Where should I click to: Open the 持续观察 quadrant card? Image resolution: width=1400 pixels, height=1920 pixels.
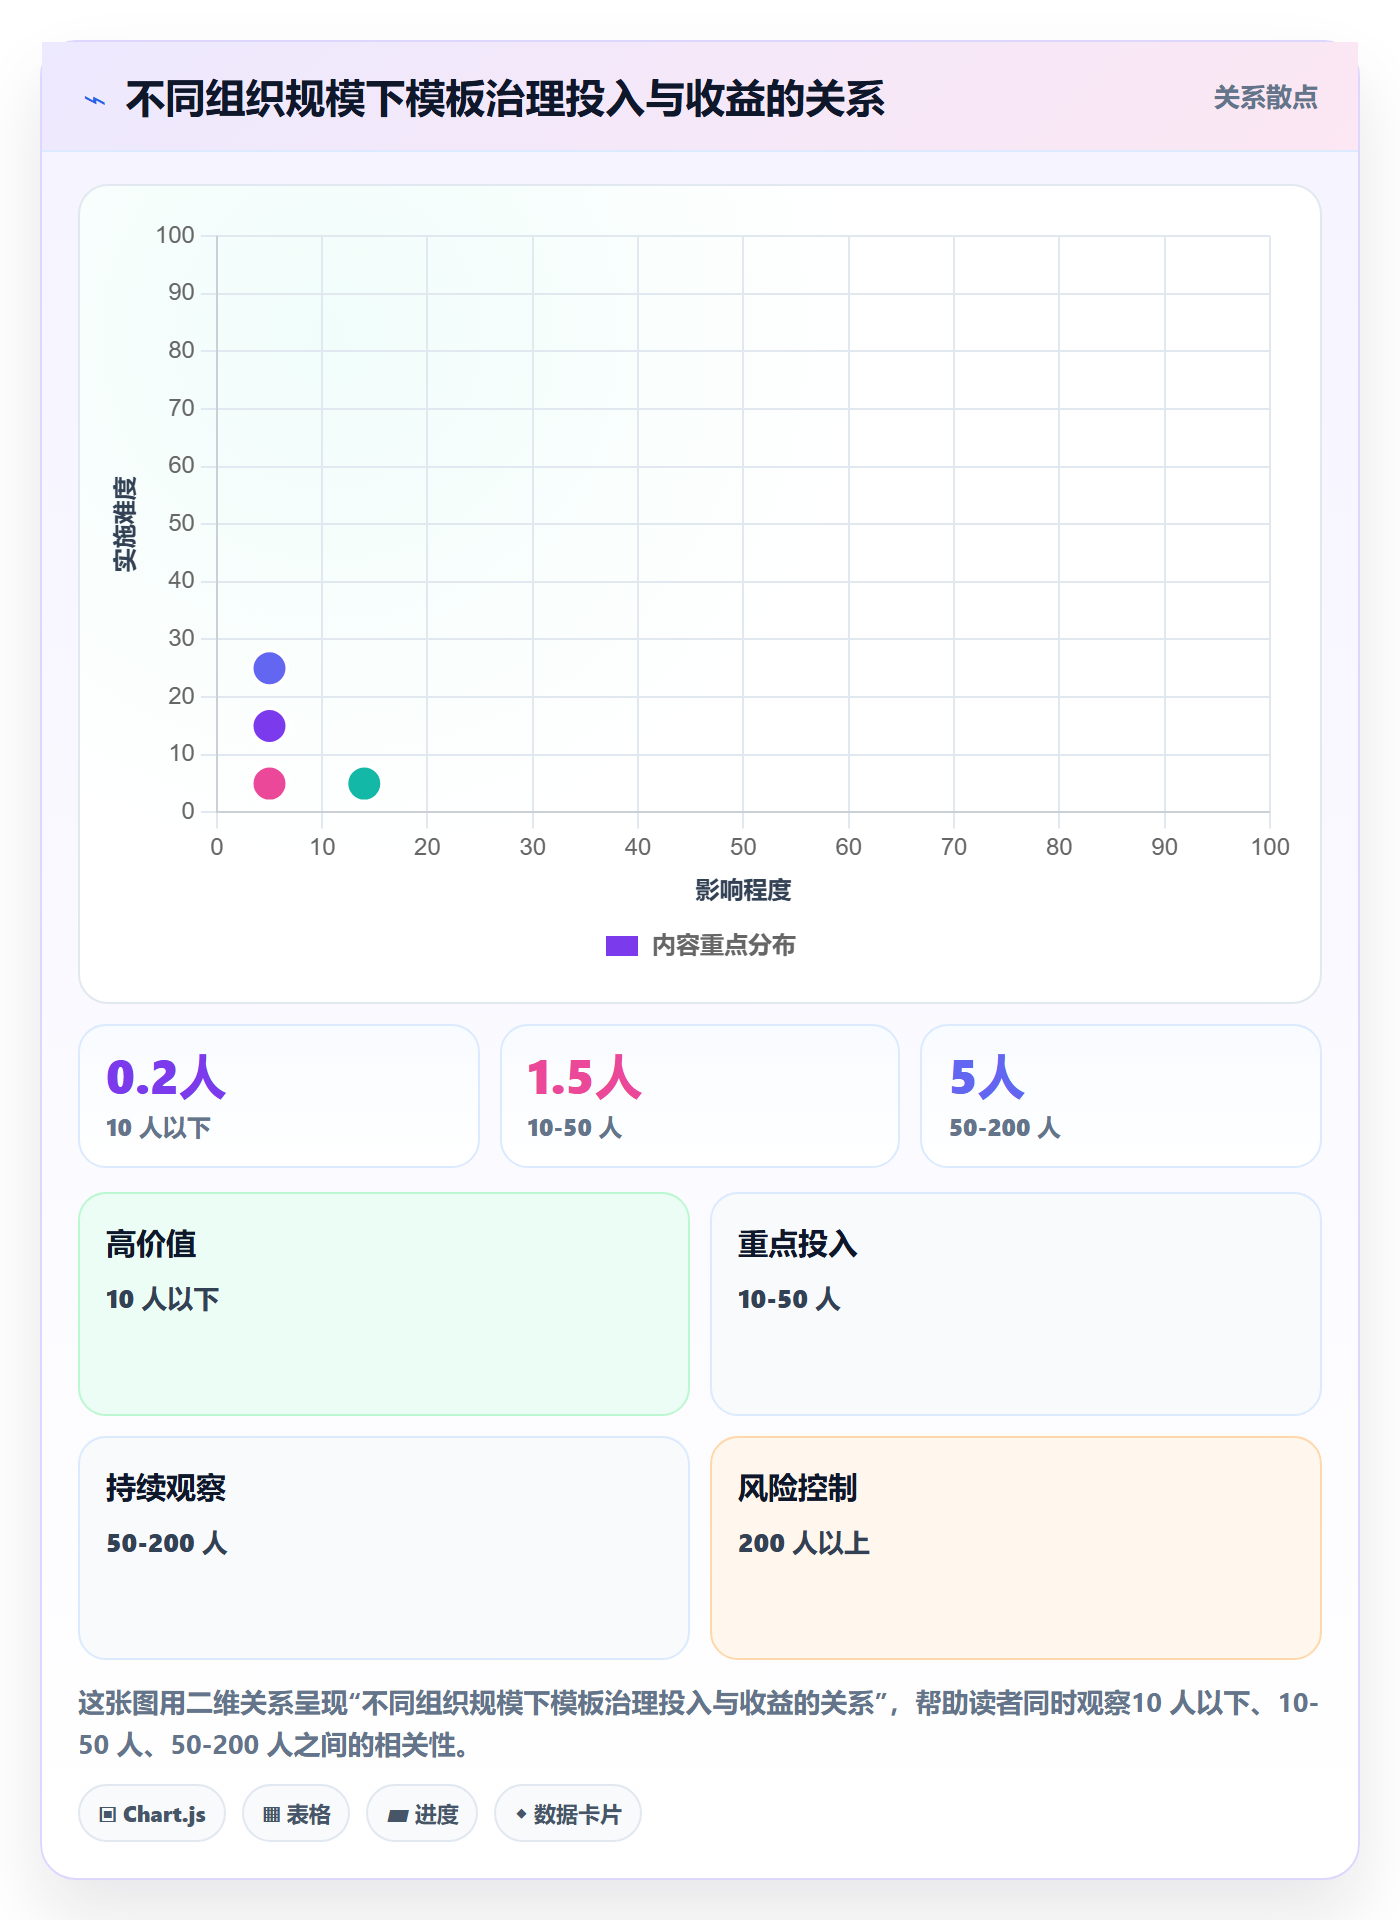coord(384,1548)
